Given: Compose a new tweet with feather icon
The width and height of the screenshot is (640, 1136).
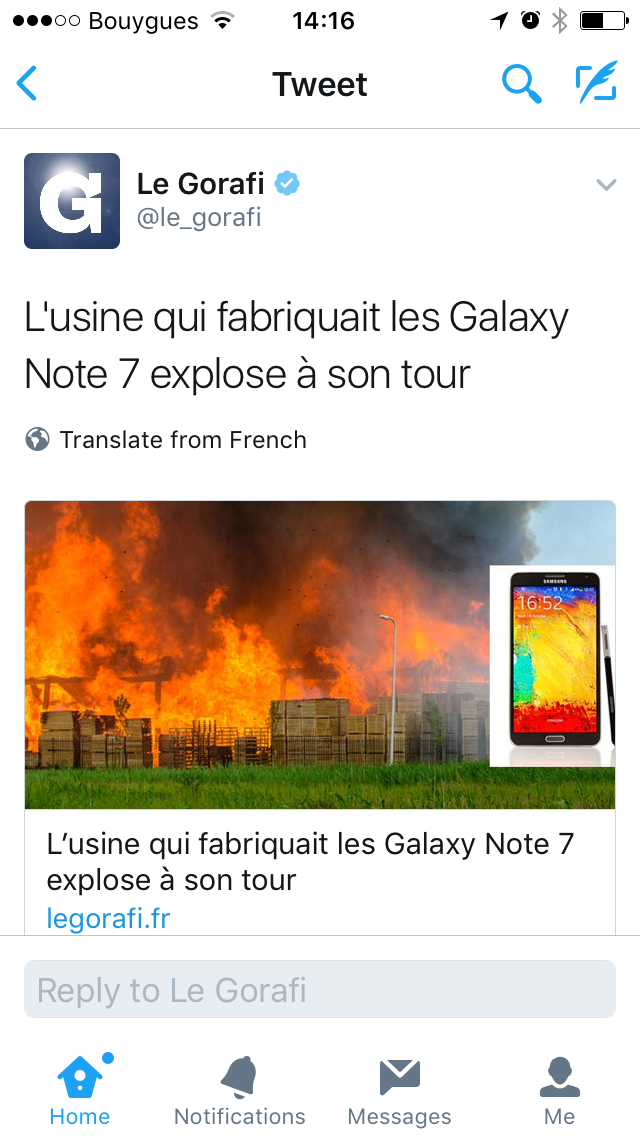Looking at the screenshot, I should (597, 83).
